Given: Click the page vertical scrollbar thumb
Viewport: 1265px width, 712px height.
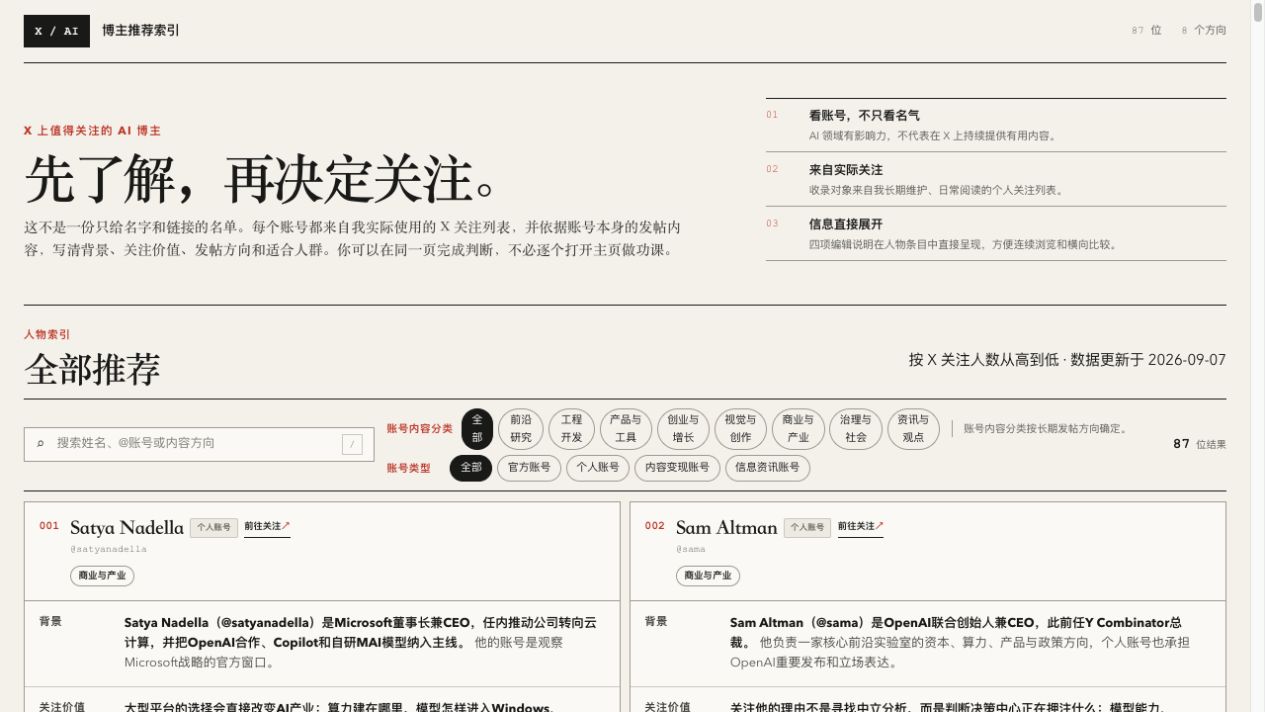Looking at the screenshot, I should [x=1258, y=12].
